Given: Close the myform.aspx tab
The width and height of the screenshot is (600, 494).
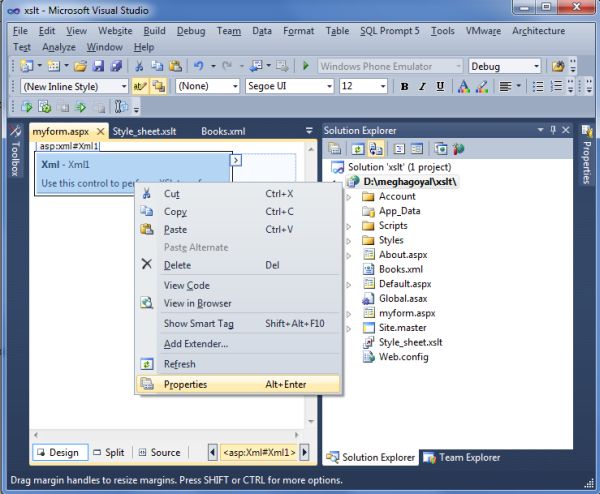Looking at the screenshot, I should (100, 131).
